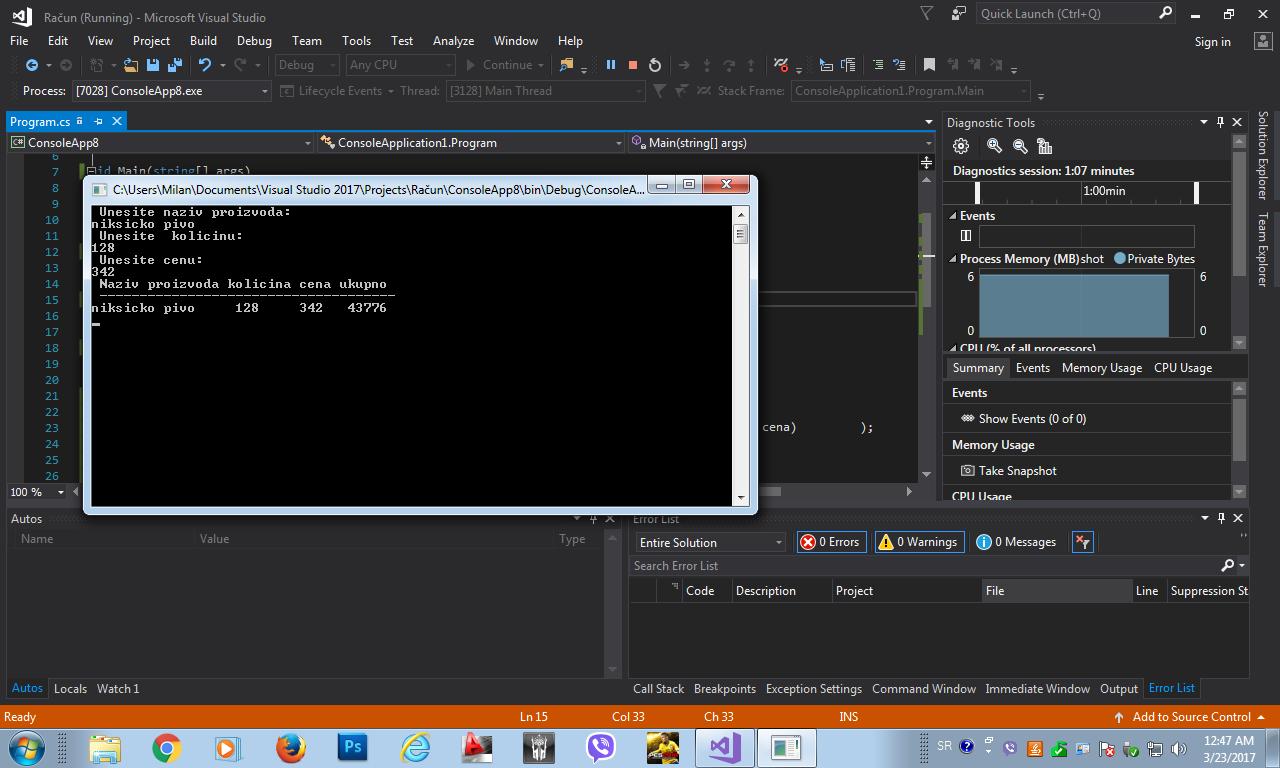
Task: Pause debugging with the Break All icon
Action: click(x=611, y=65)
